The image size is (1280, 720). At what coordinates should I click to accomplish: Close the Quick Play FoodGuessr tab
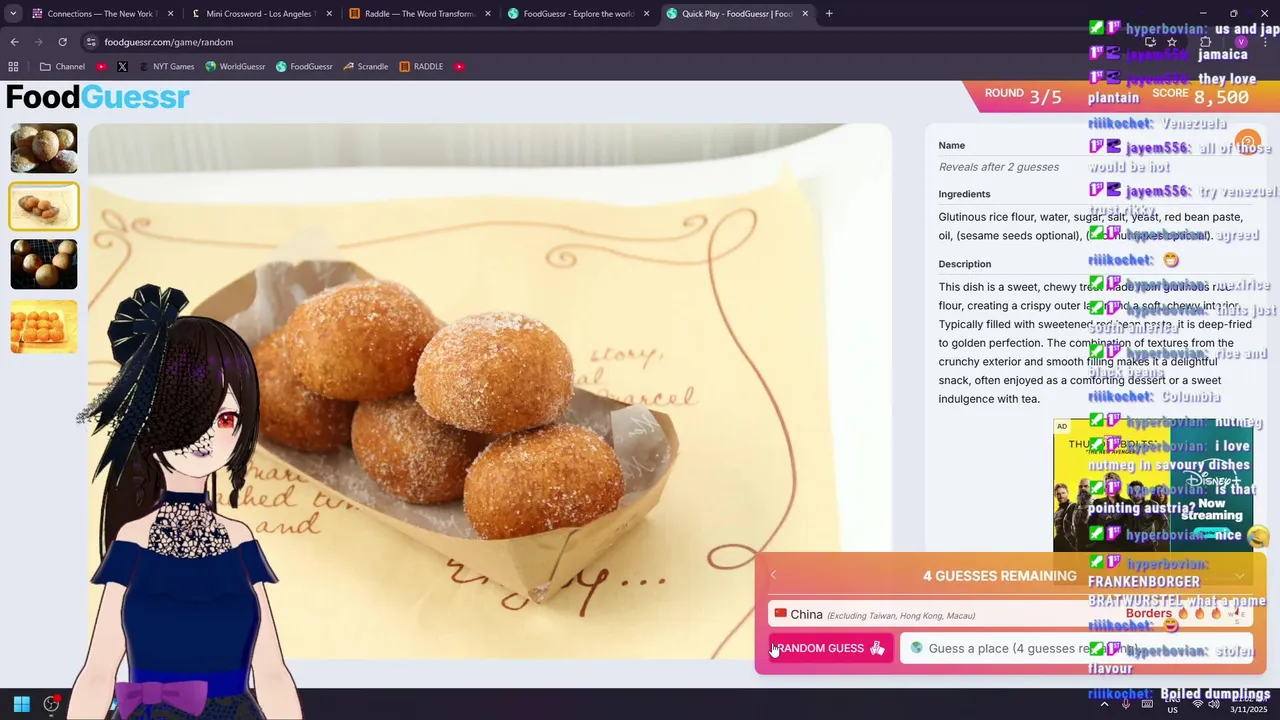[804, 14]
